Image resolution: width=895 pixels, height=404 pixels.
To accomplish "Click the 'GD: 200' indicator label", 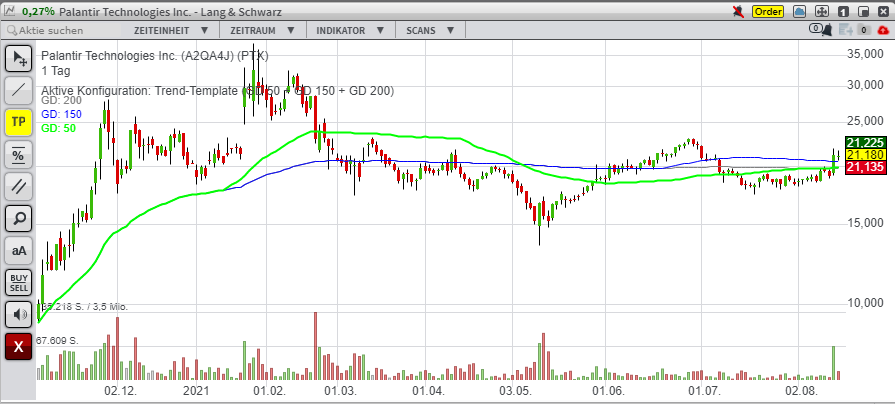I will pyautogui.click(x=61, y=100).
